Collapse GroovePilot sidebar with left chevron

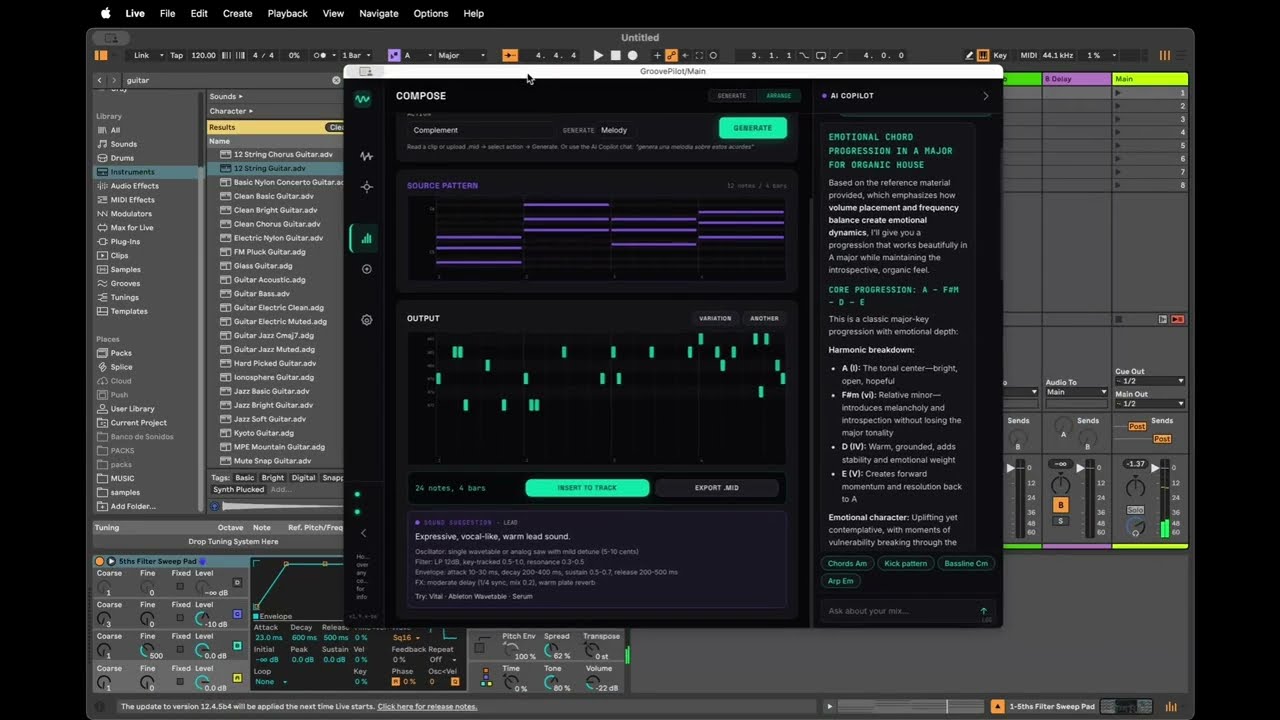coord(363,533)
